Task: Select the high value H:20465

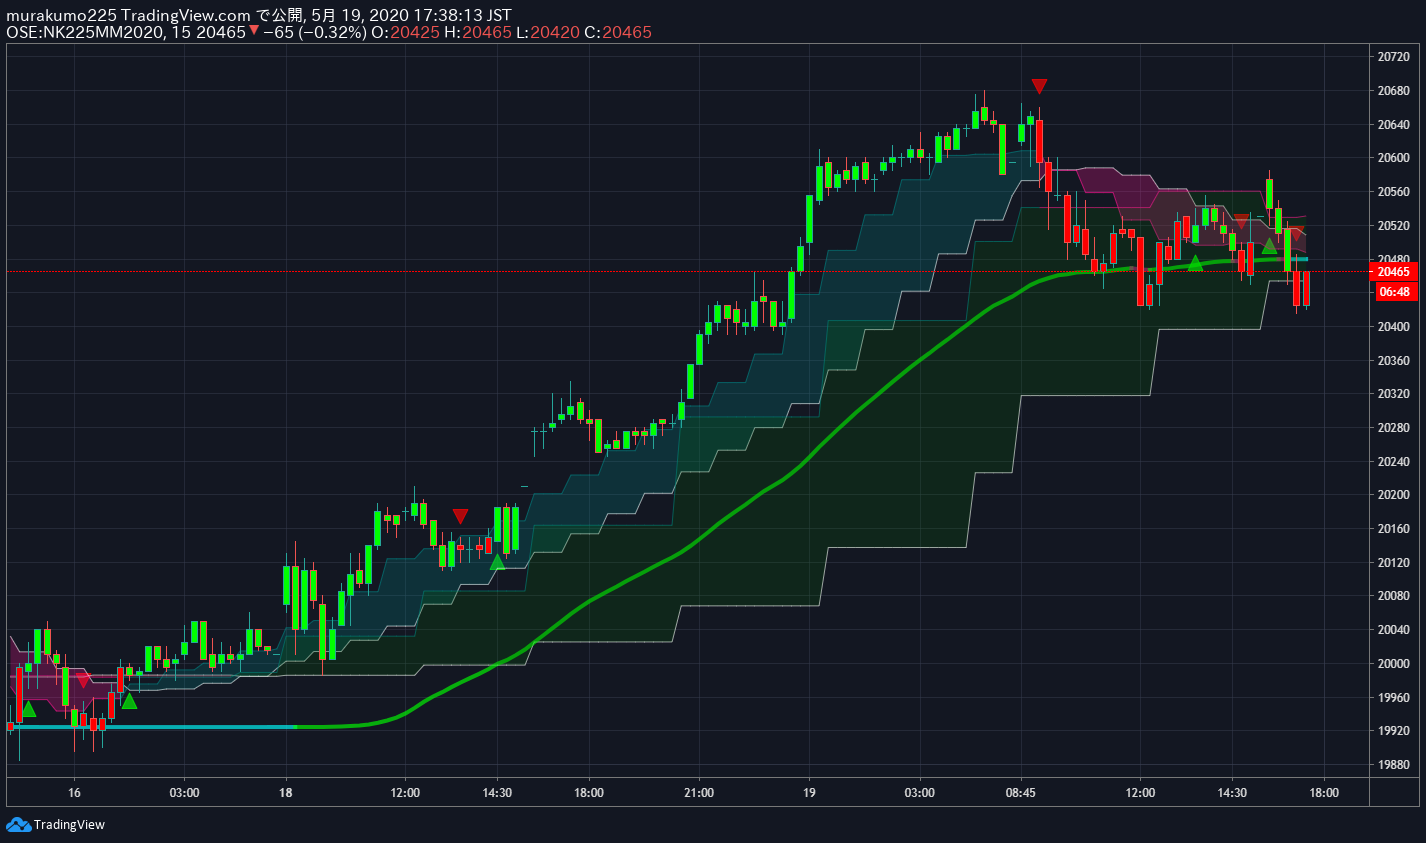Action: (x=478, y=32)
